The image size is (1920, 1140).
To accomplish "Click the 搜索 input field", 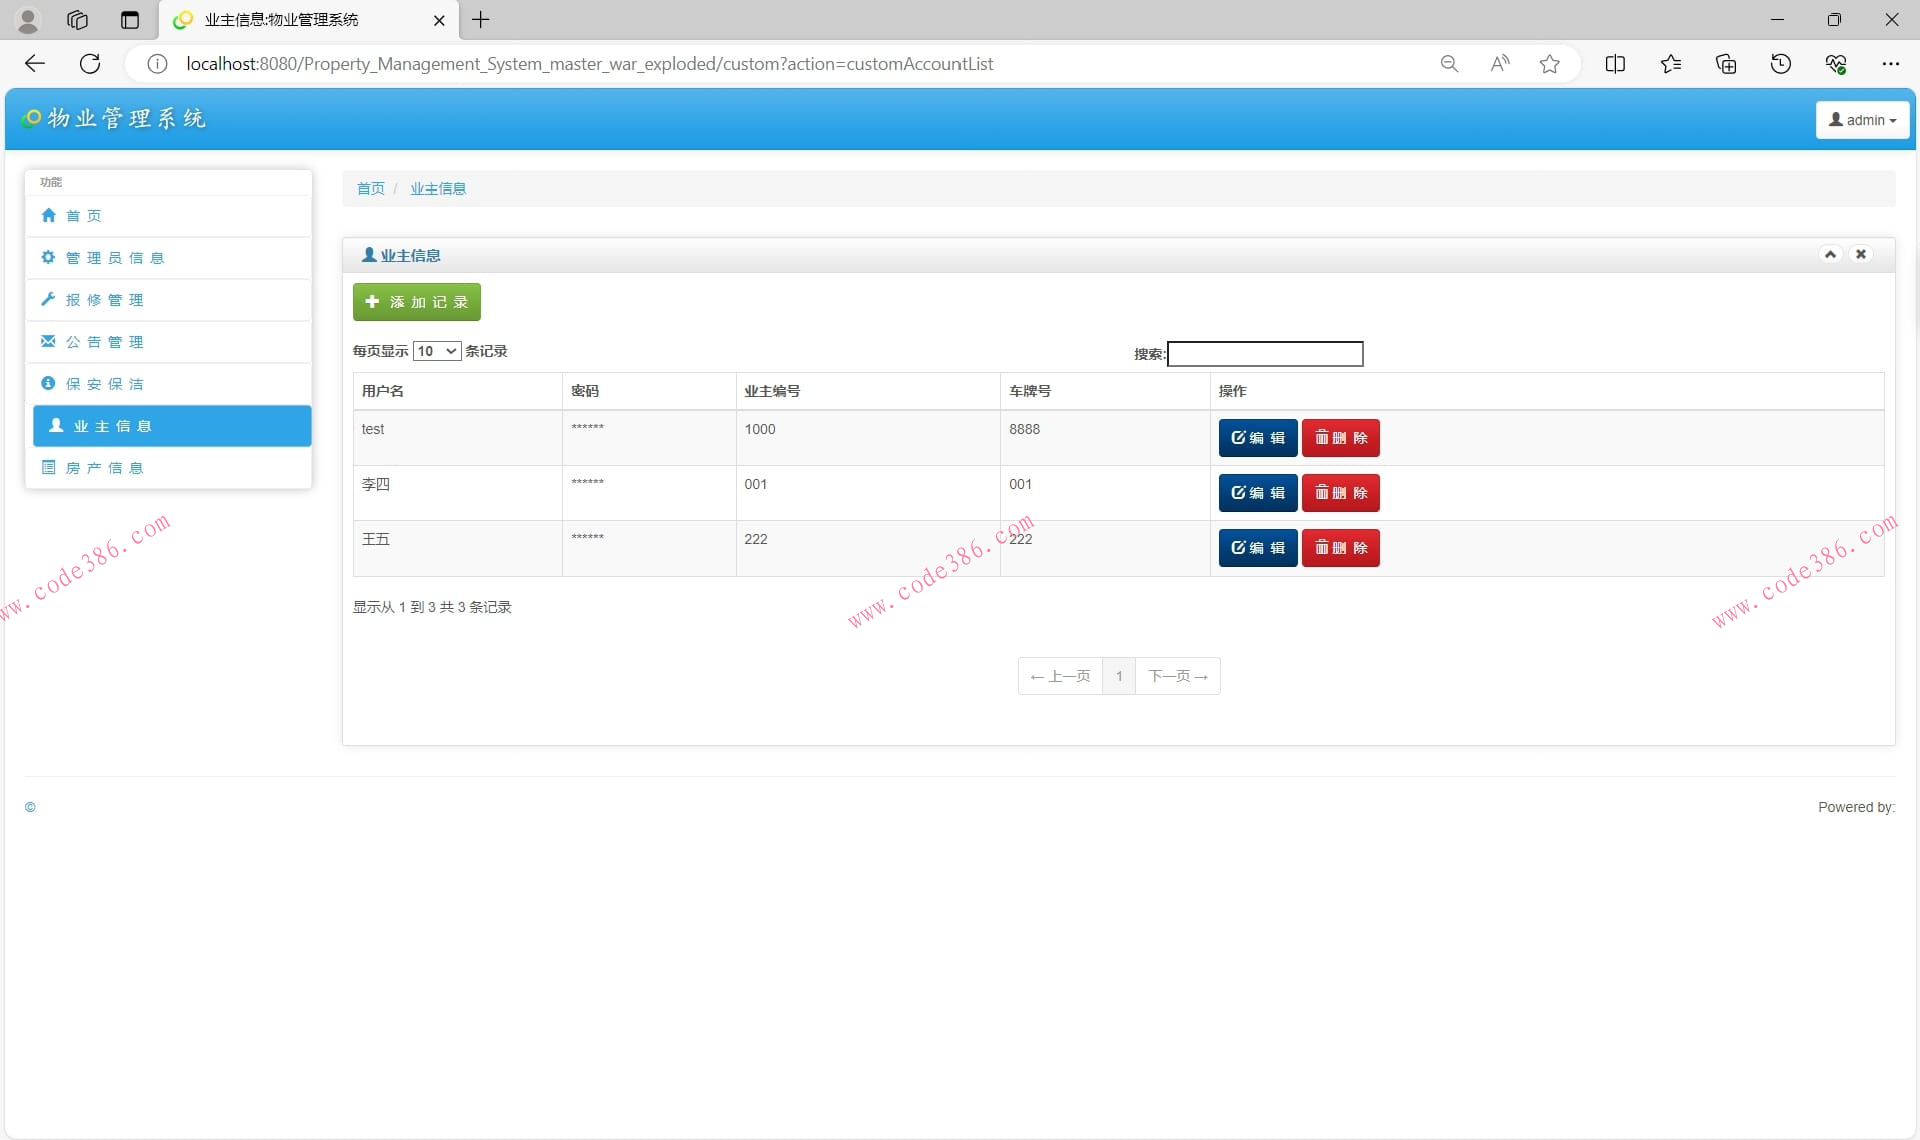I will tap(1264, 354).
